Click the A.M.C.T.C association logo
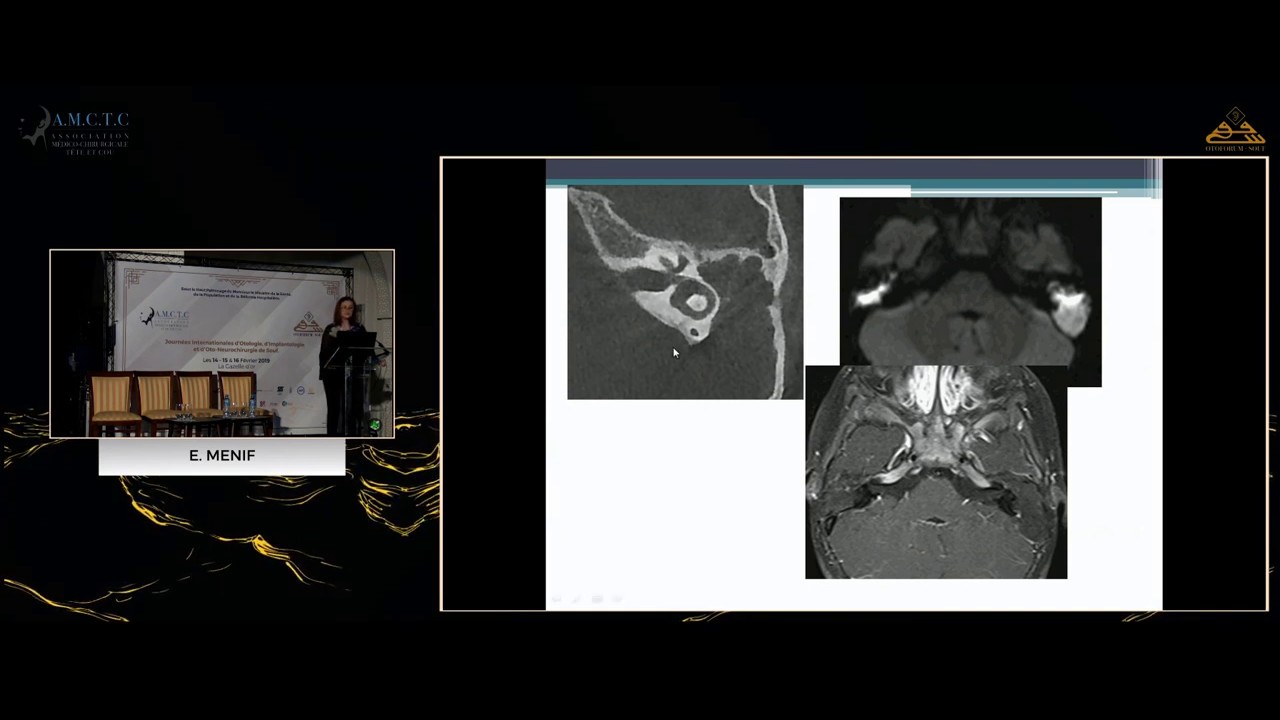The image size is (1280, 720). coord(75,130)
